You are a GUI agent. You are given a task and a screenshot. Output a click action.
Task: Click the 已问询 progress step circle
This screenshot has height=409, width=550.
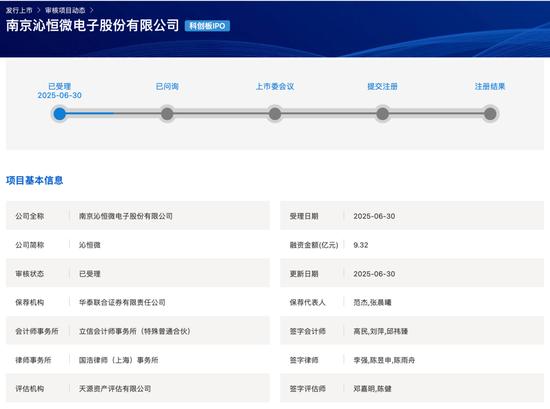(x=167, y=114)
